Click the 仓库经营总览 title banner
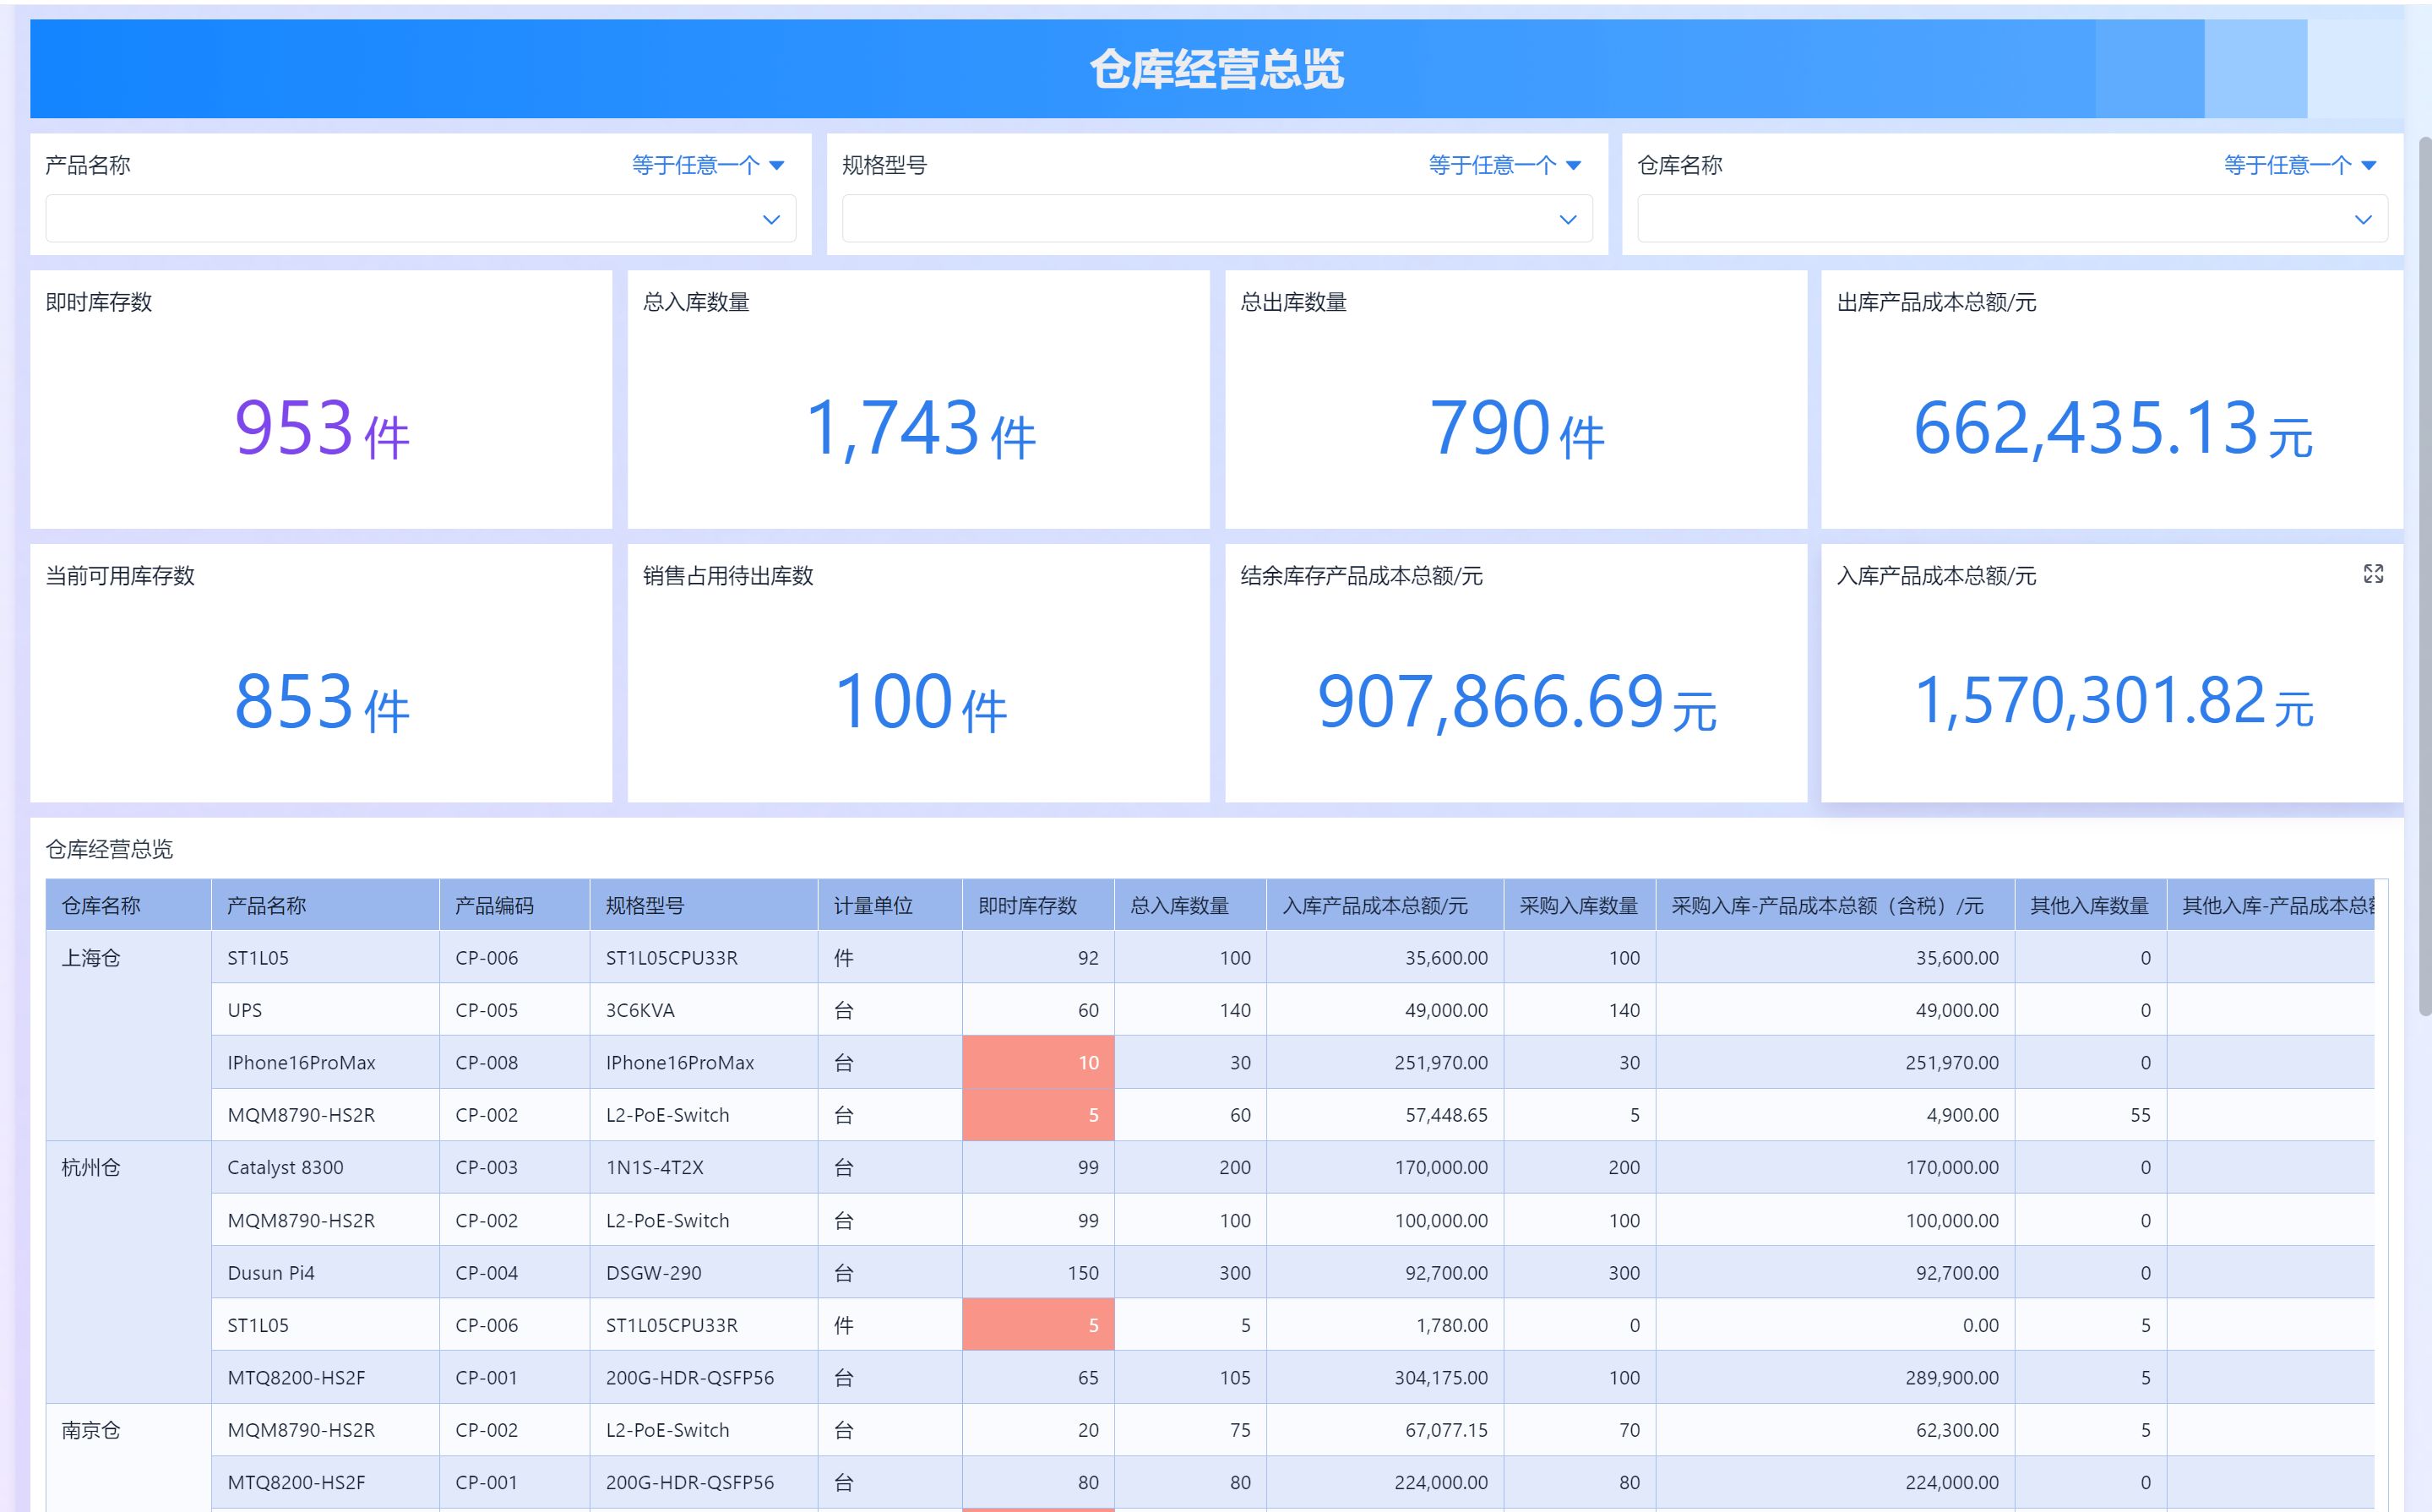The image size is (2432, 1512). [1215, 69]
